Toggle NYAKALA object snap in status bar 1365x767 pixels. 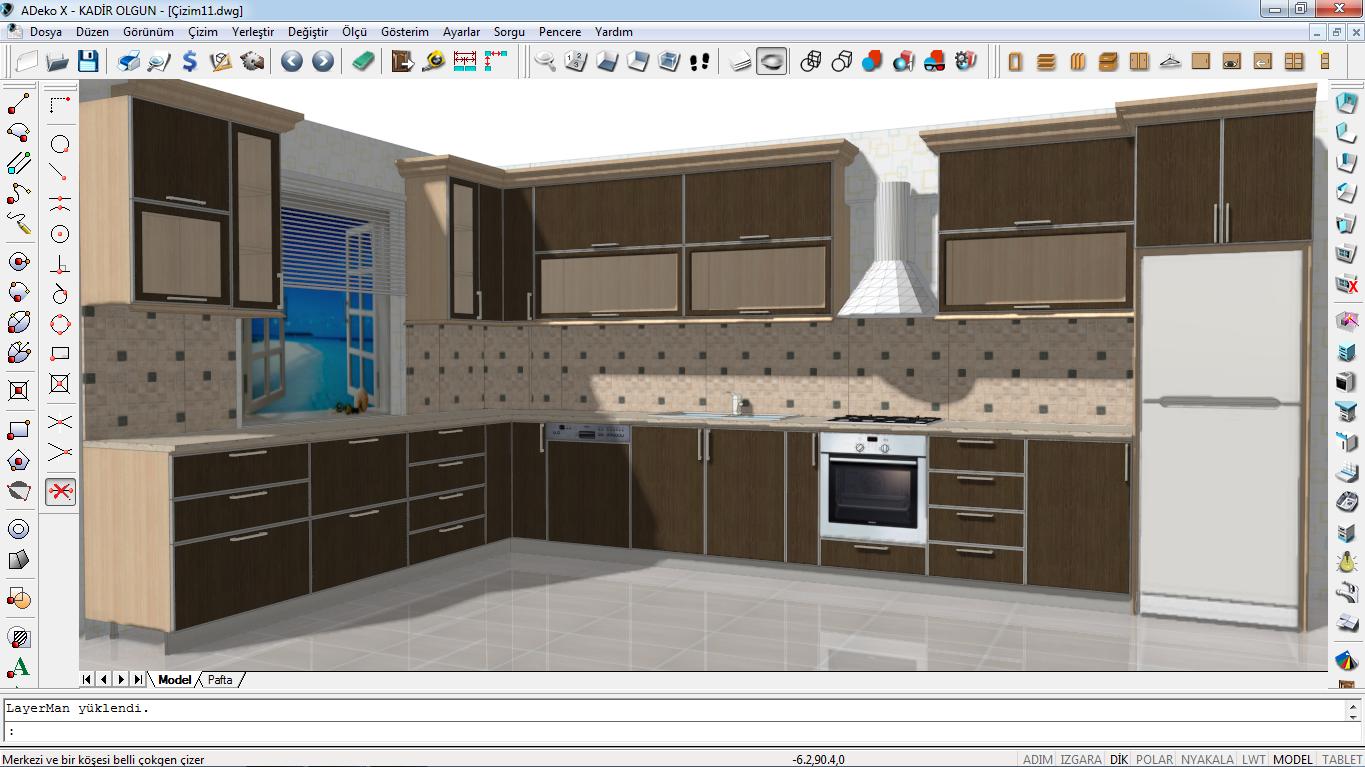(x=1207, y=759)
